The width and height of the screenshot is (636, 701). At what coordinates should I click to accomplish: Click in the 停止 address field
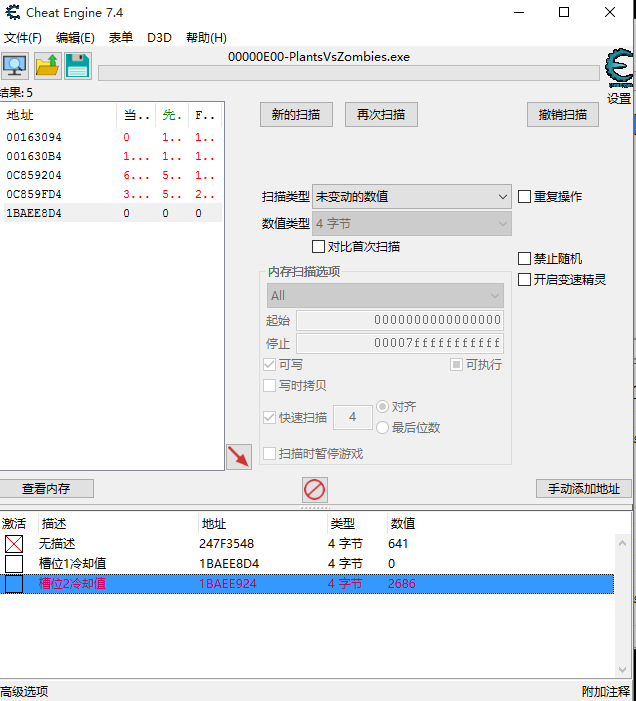(400, 343)
